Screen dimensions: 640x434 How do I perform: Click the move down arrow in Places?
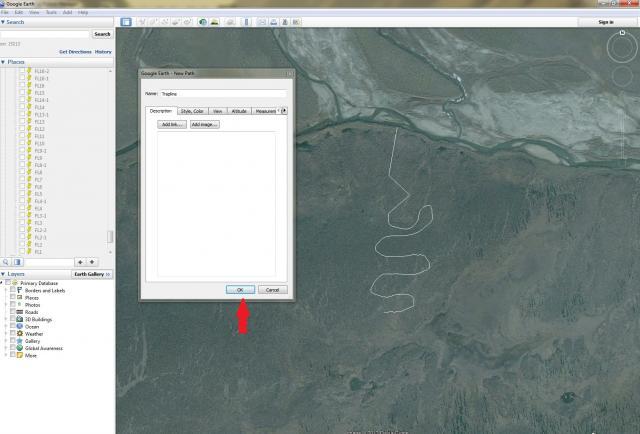tap(92, 261)
